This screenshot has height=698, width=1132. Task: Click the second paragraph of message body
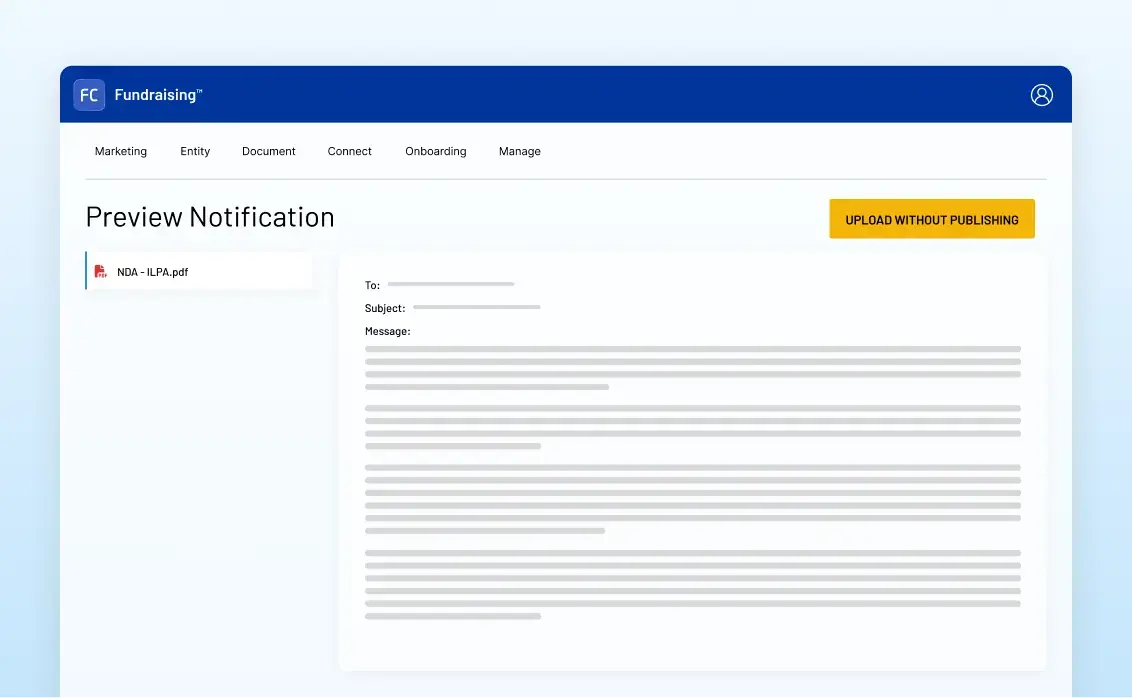(692, 427)
